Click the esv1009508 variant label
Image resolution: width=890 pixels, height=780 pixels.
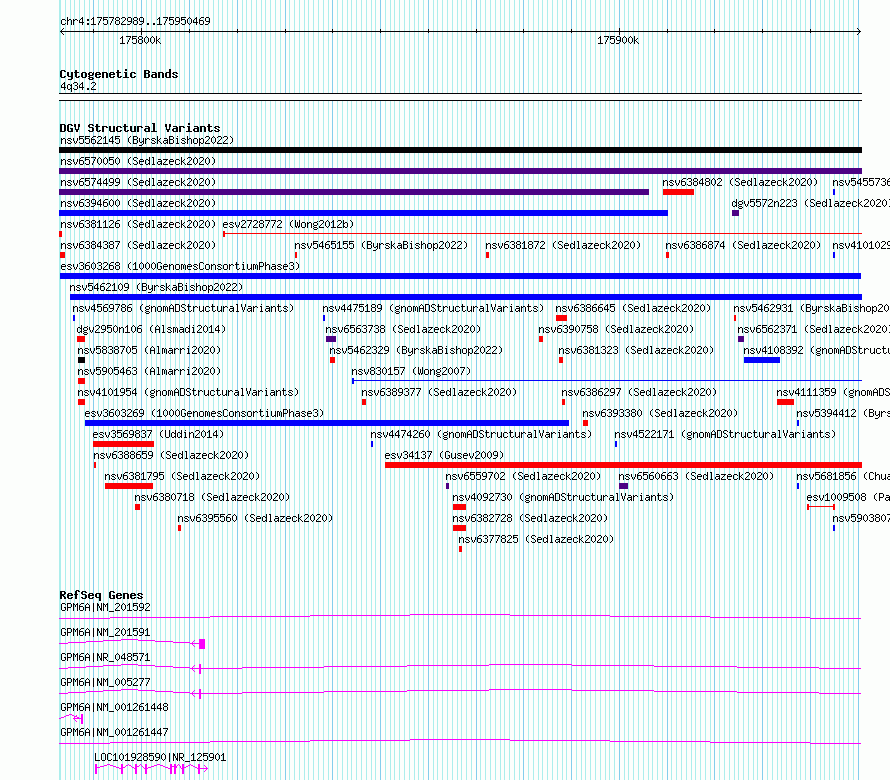click(847, 497)
